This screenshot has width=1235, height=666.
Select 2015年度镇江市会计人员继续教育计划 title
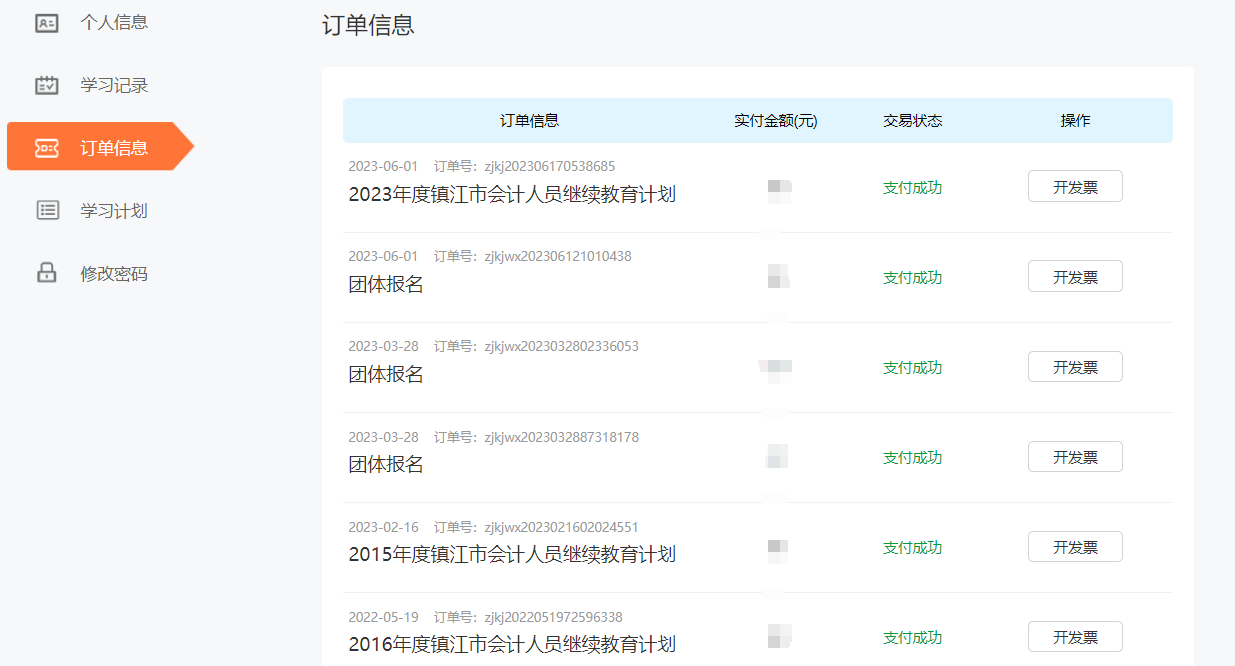pos(512,554)
